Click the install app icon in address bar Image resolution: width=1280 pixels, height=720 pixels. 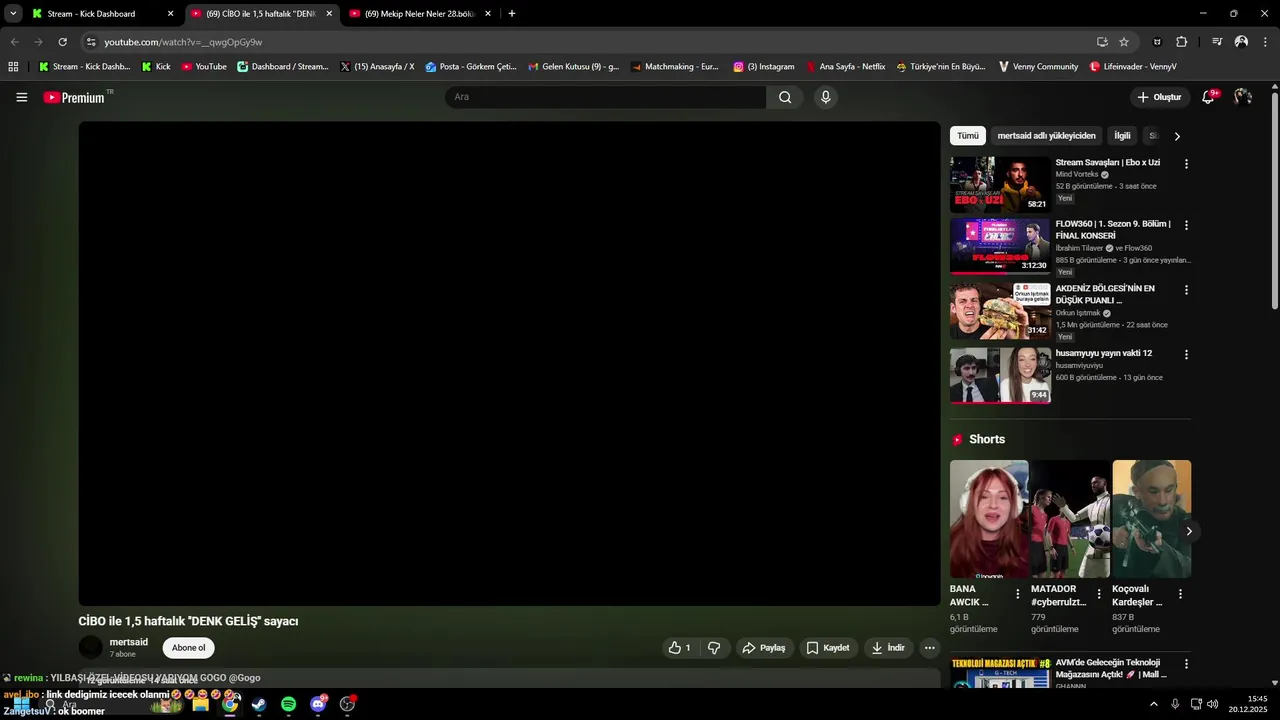(x=1102, y=42)
